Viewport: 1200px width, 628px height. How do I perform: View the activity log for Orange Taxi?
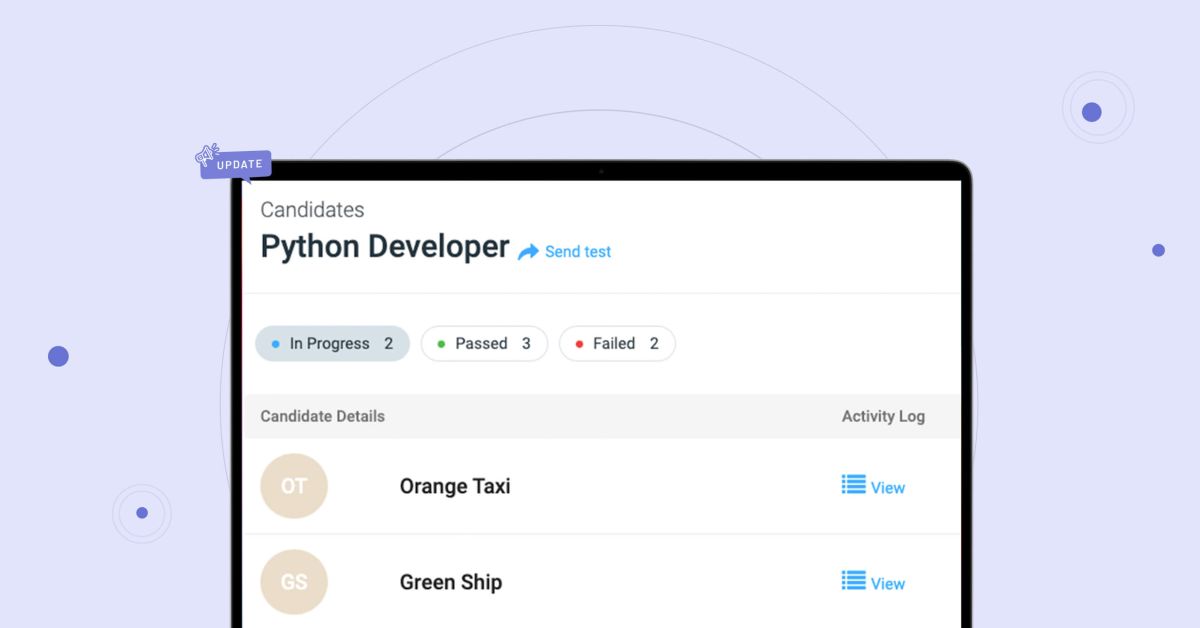(888, 488)
